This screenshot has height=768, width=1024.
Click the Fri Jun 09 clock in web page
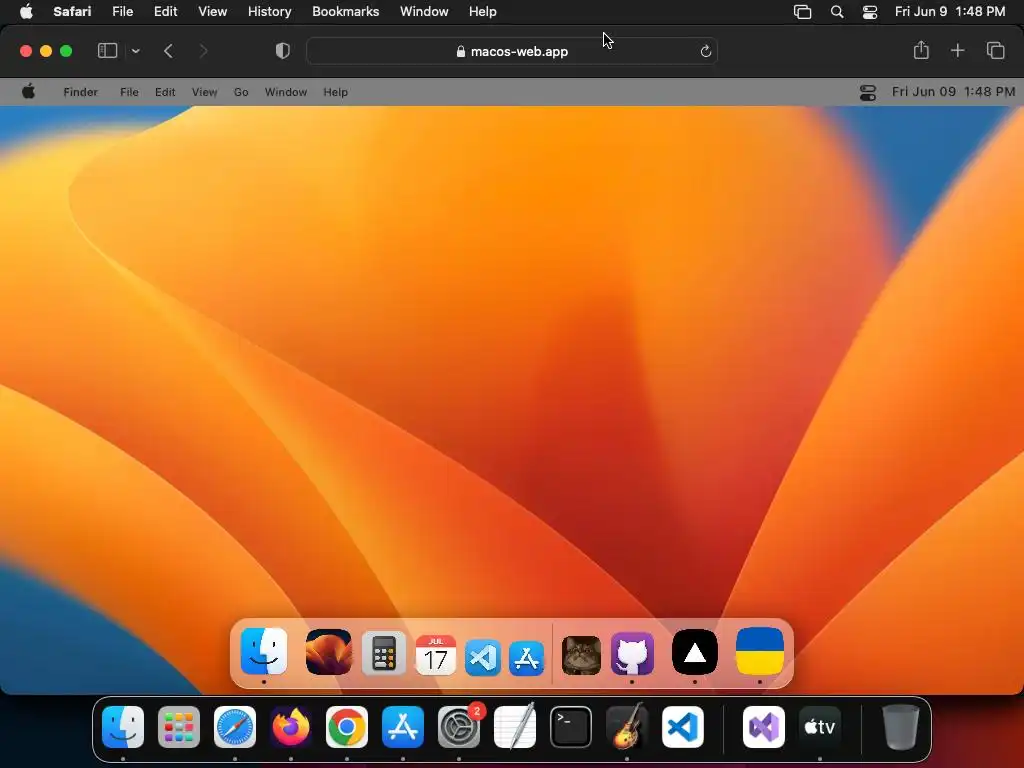coord(953,92)
